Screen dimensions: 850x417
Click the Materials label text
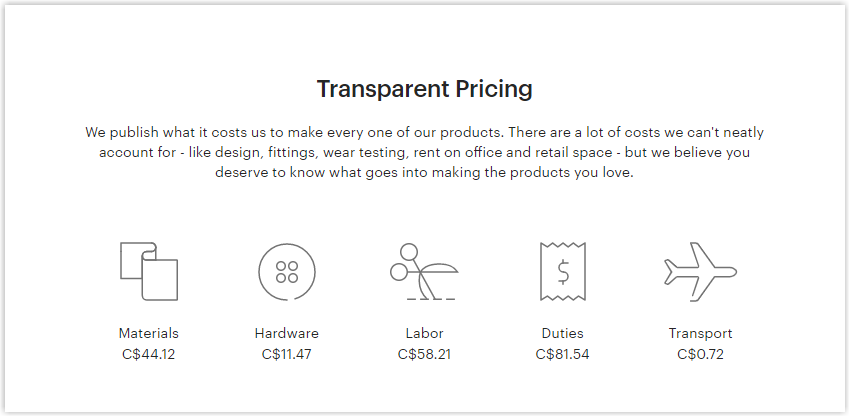[149, 333]
